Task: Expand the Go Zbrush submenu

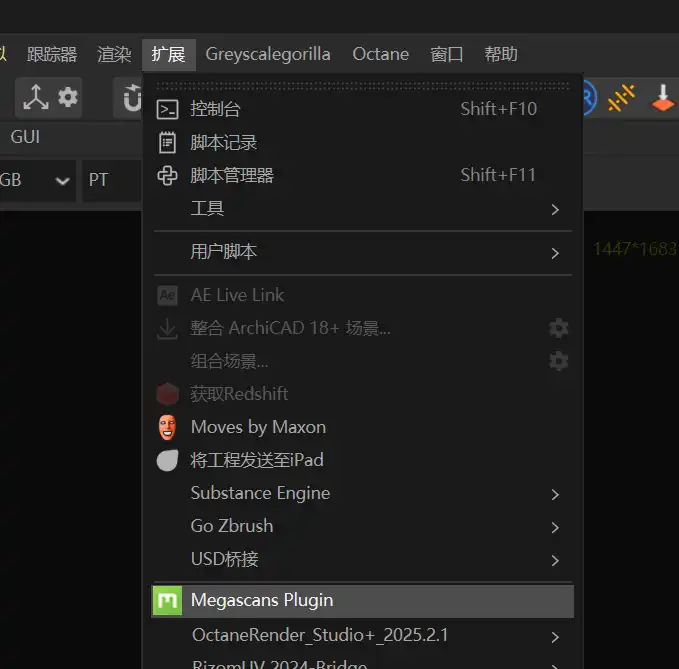Action: 232,526
